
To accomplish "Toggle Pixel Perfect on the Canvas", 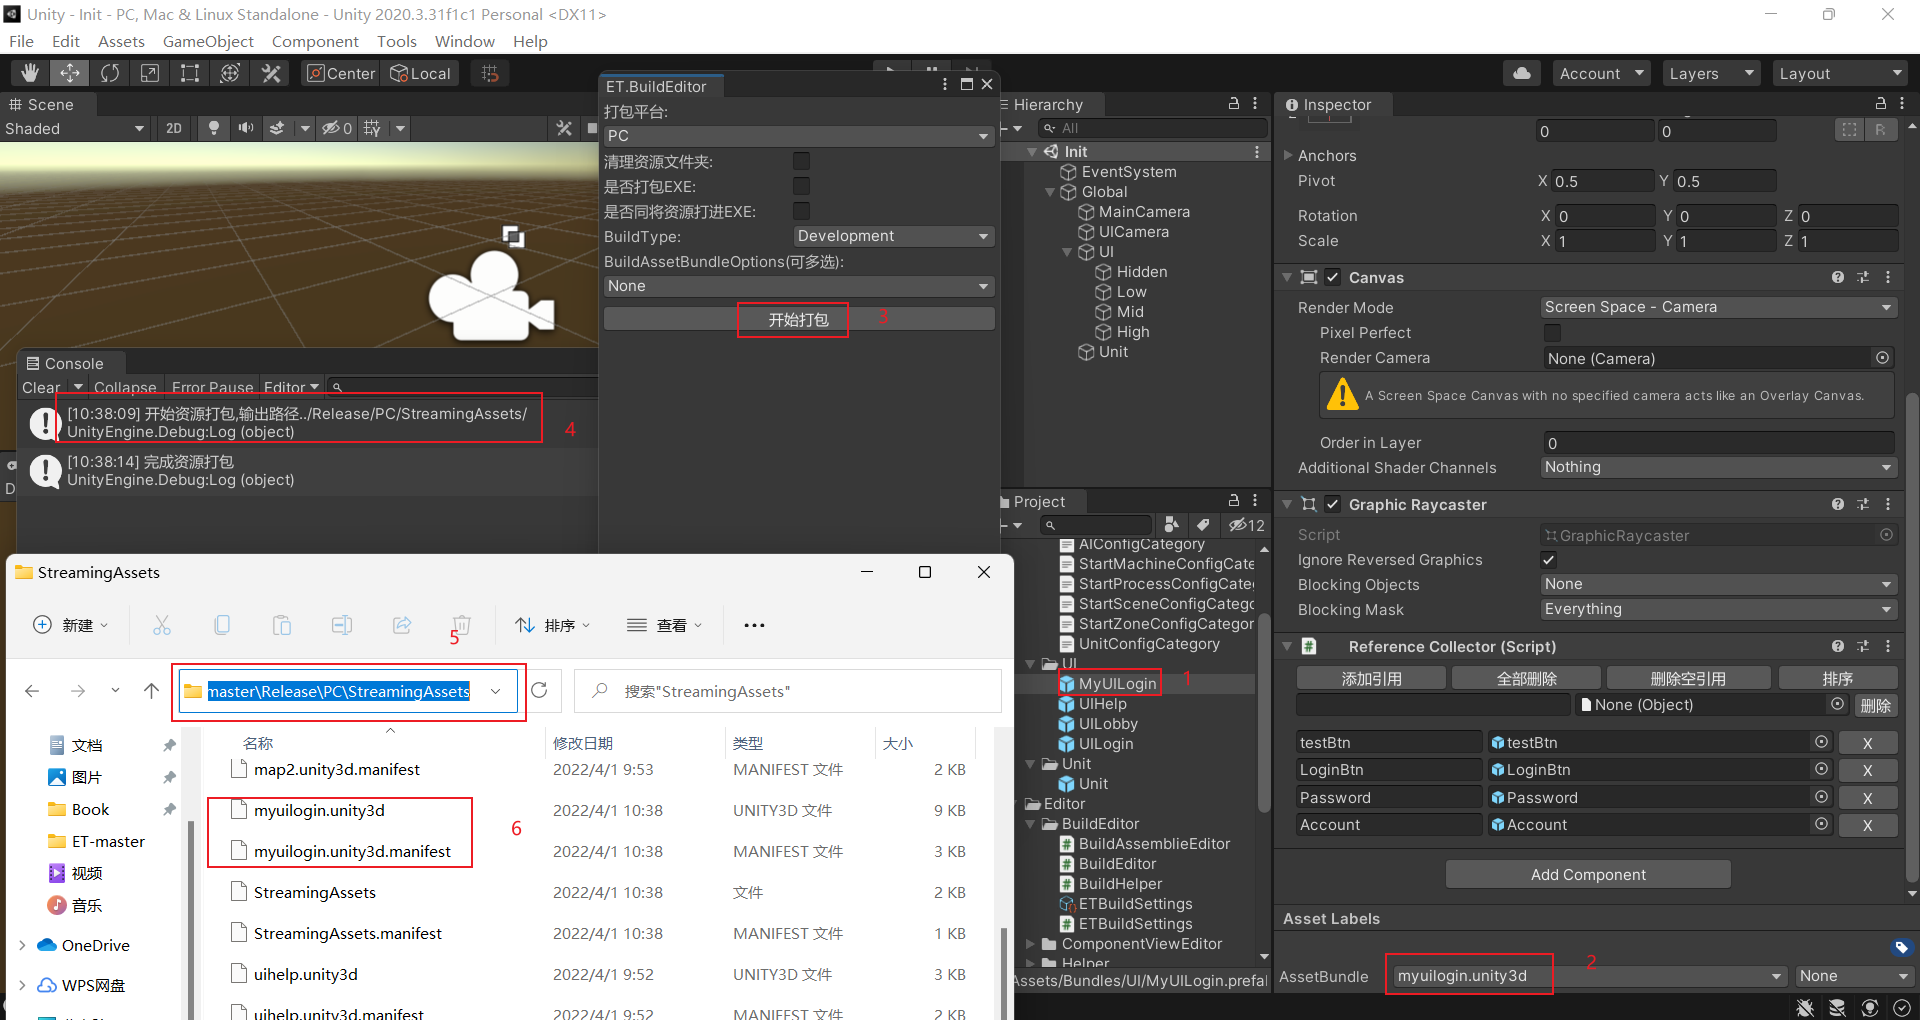I will tap(1552, 333).
